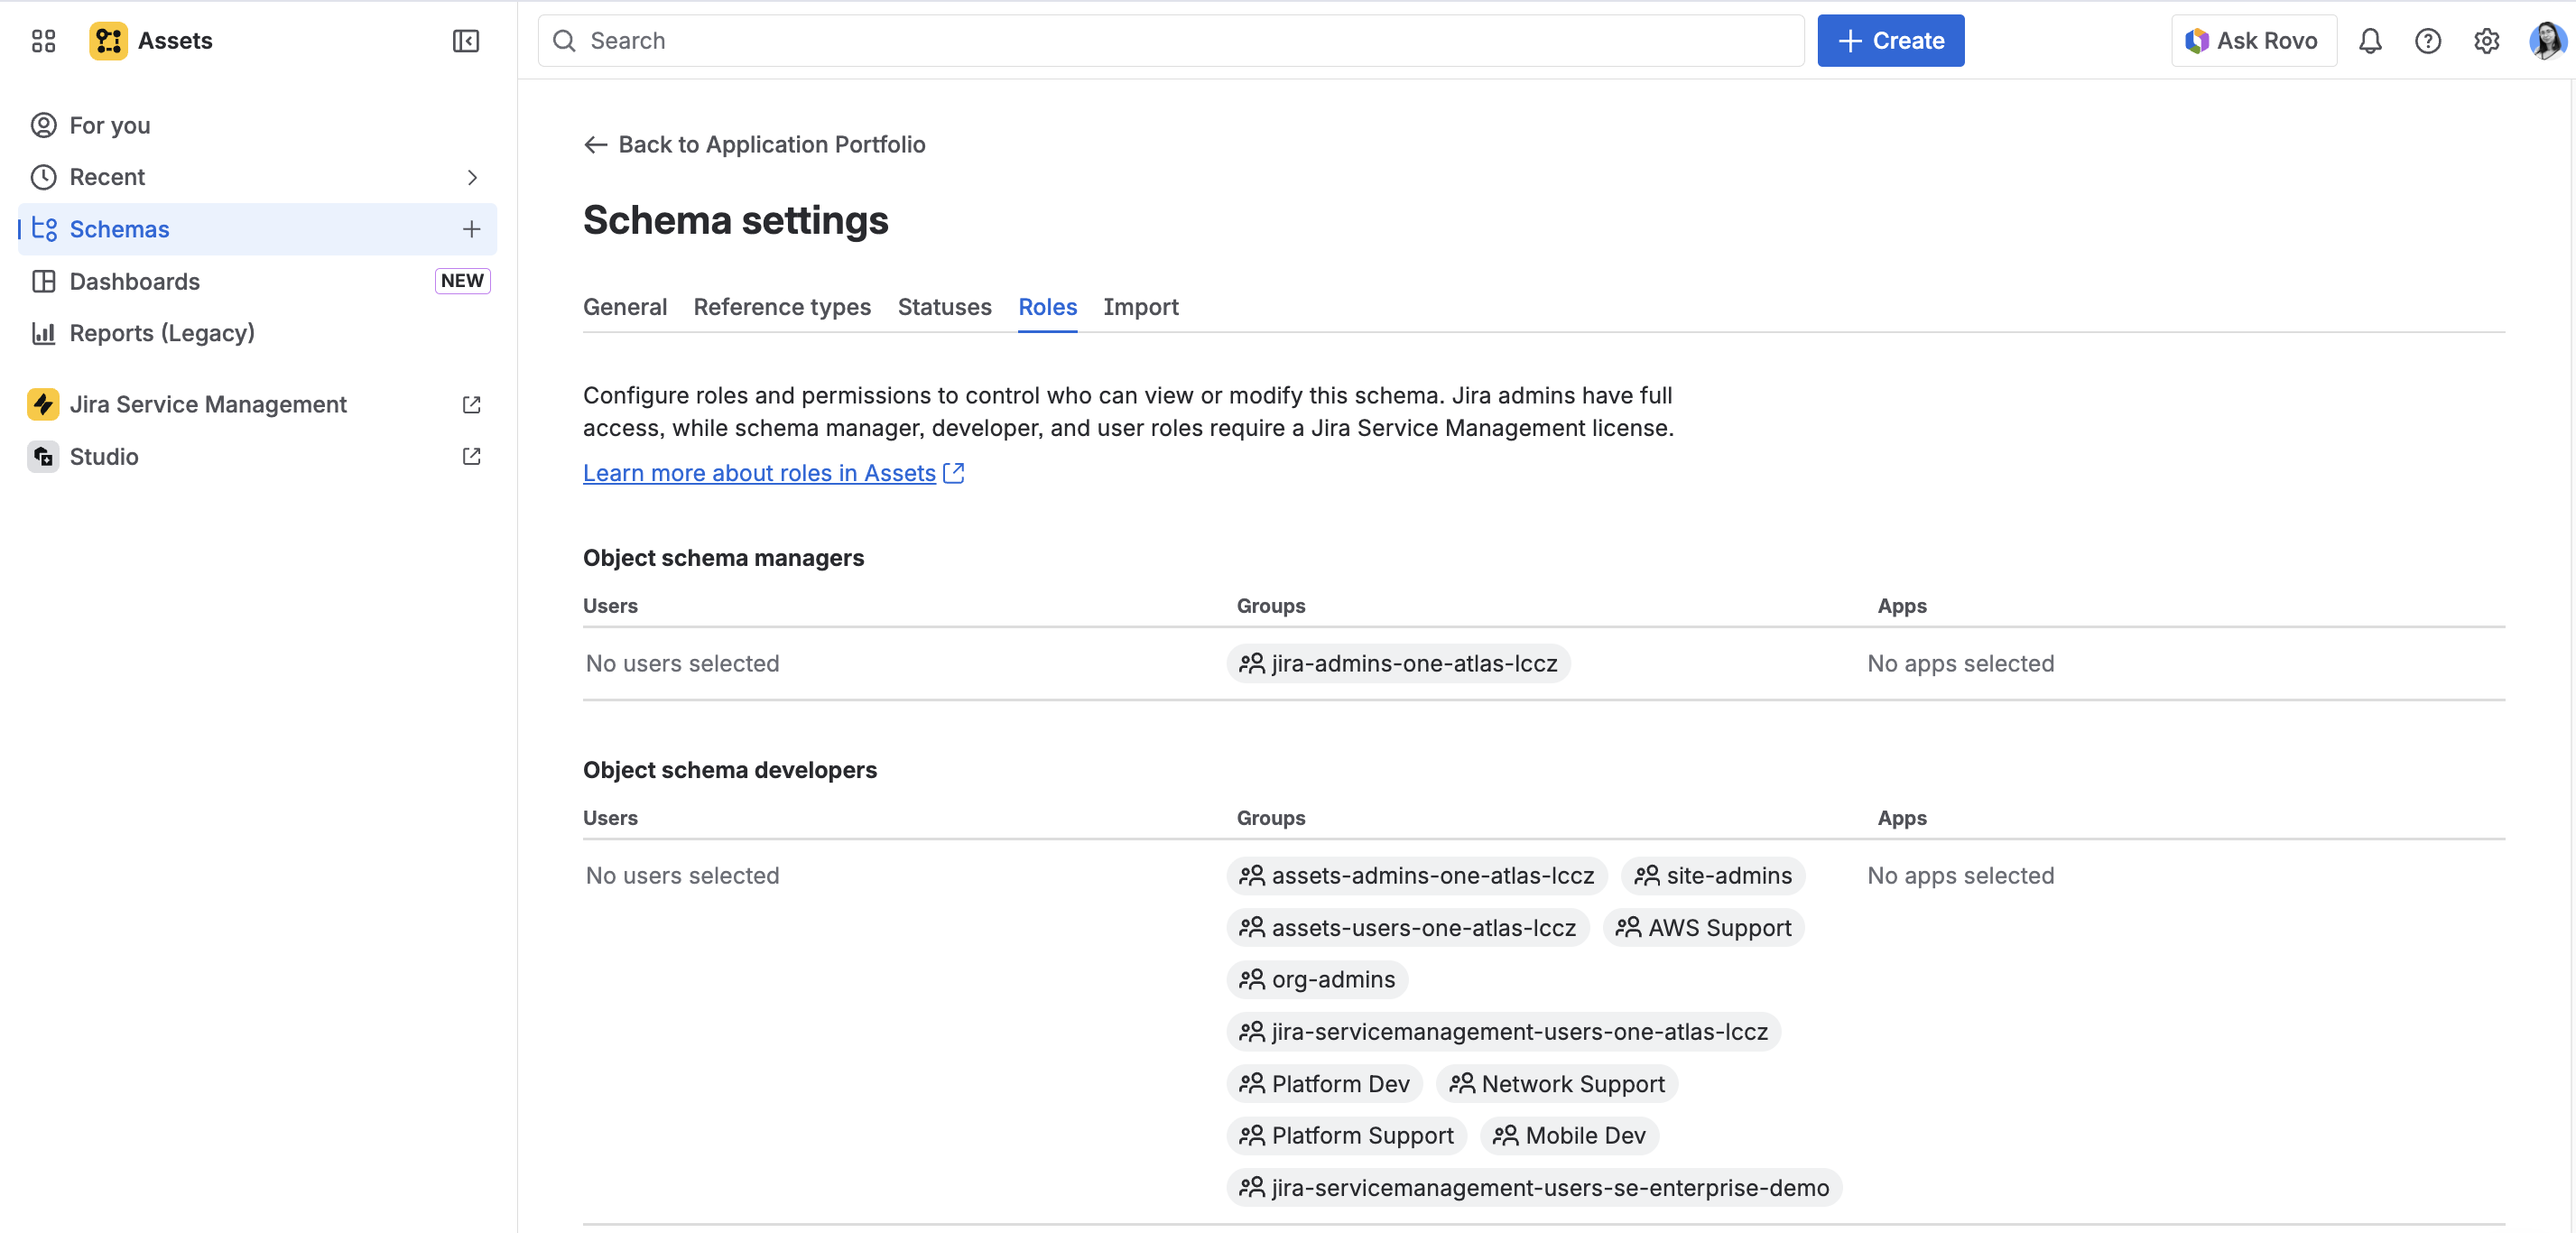Click the user profile avatar
The height and width of the screenshot is (1233, 2576).
point(2545,41)
